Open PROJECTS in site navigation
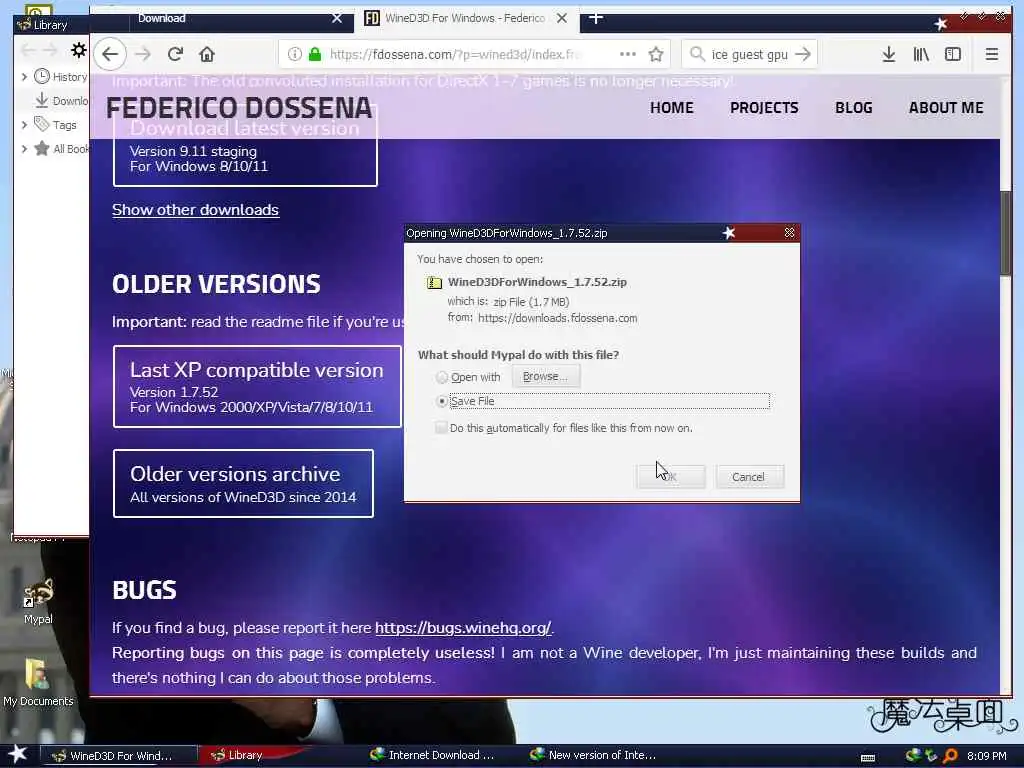 (764, 108)
